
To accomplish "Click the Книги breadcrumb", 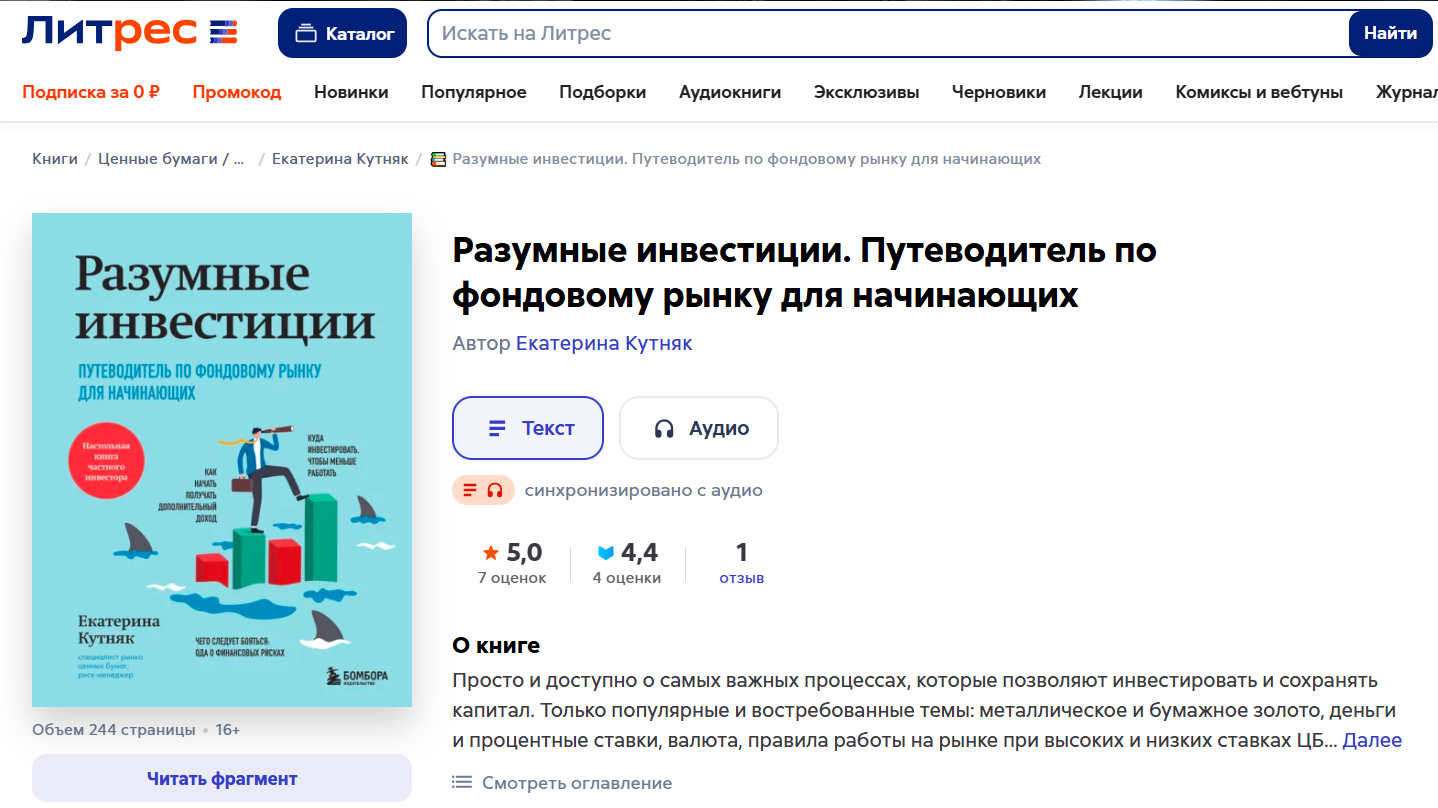I will pyautogui.click(x=55, y=159).
